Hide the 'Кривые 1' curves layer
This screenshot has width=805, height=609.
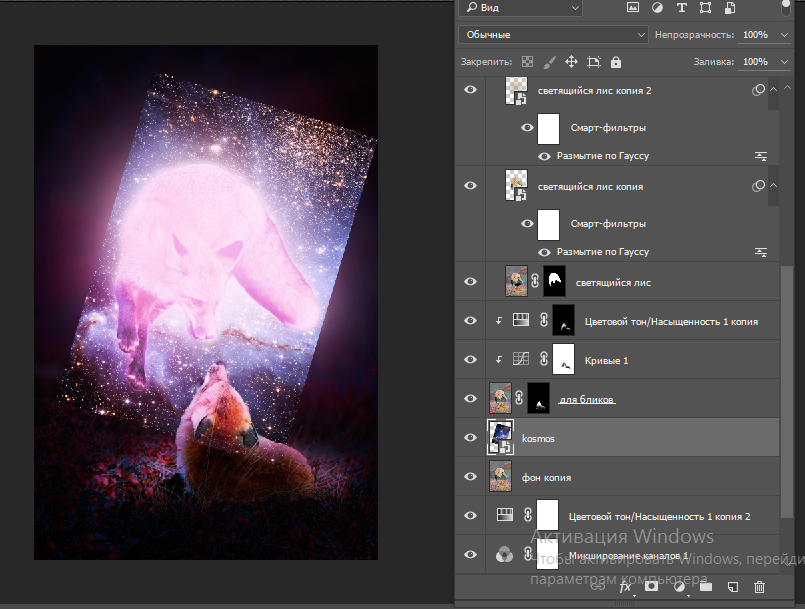[x=470, y=359]
